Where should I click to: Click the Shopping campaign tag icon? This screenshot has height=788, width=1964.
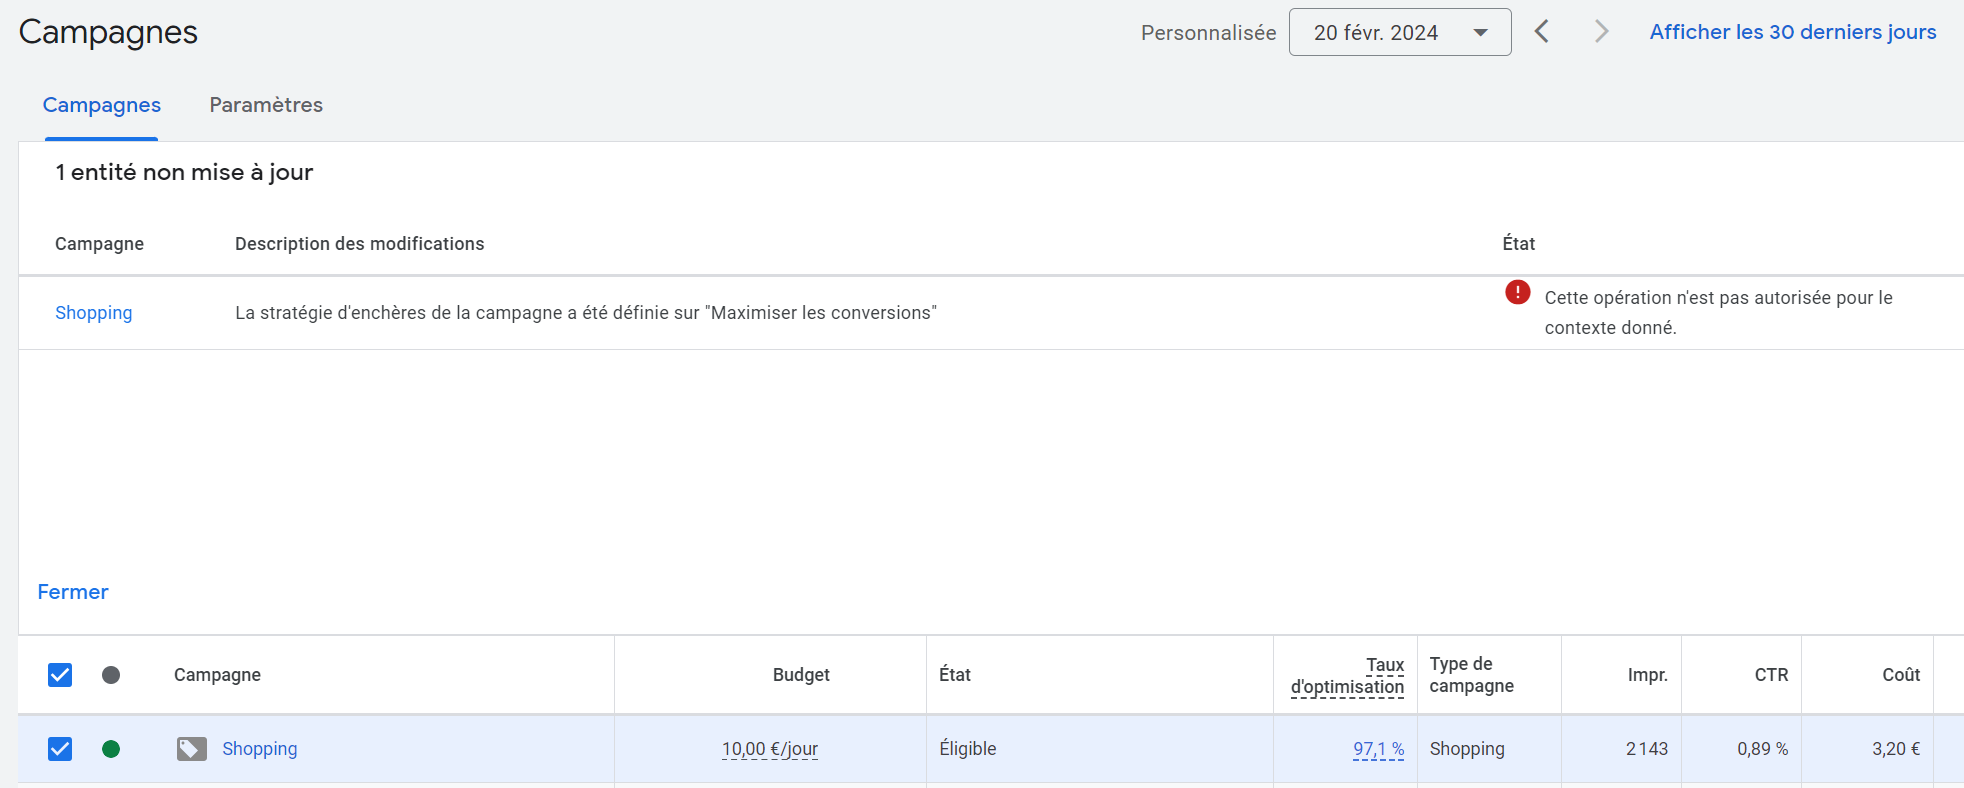tap(191, 749)
